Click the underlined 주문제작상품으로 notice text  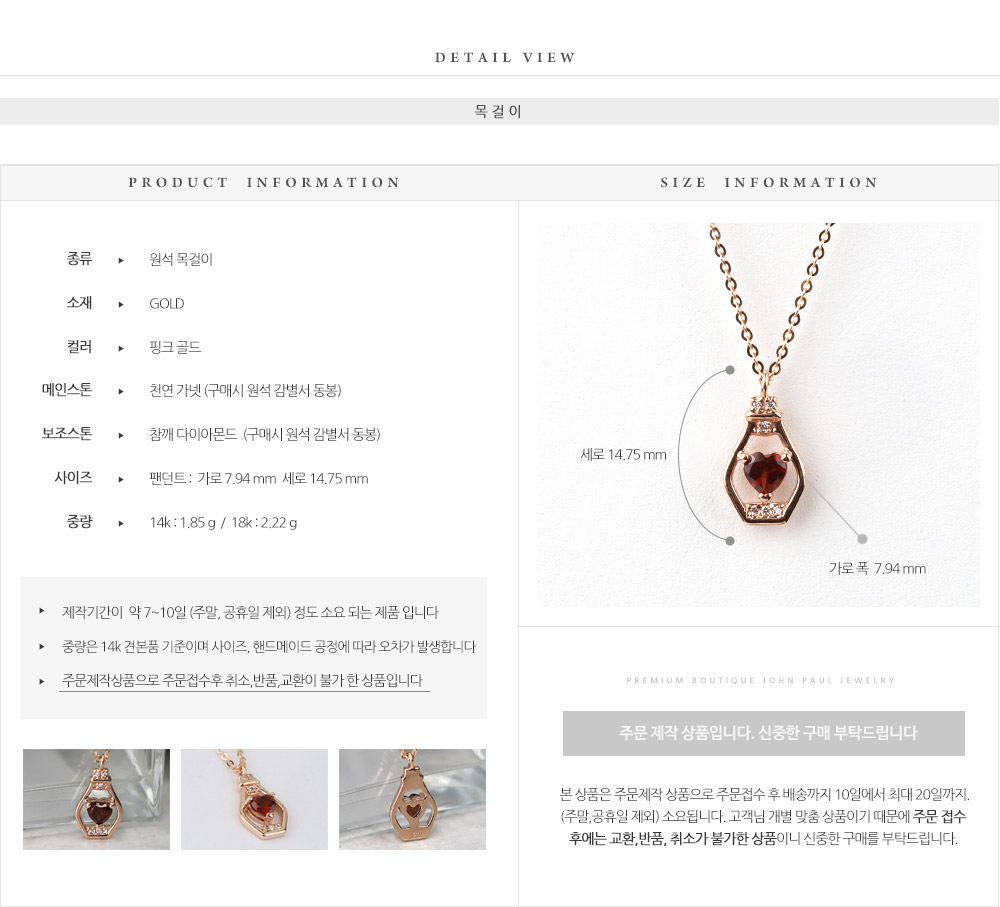[x=243, y=681]
